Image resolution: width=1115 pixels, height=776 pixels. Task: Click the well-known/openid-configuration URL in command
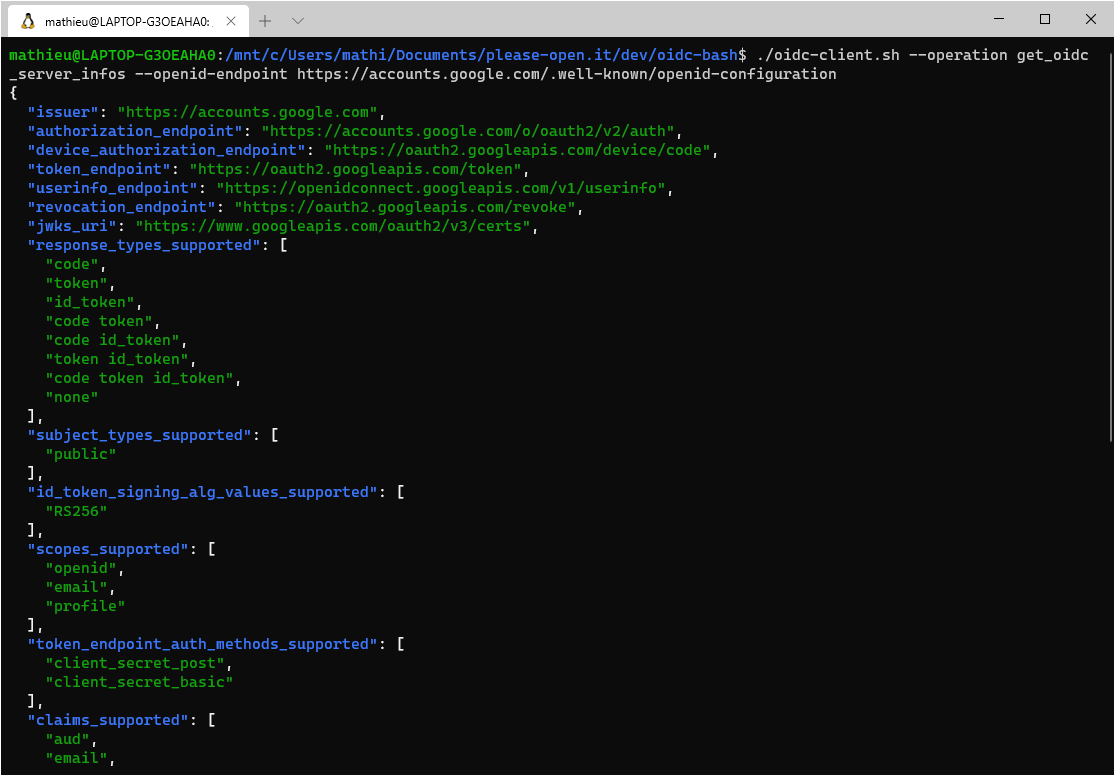[566, 74]
